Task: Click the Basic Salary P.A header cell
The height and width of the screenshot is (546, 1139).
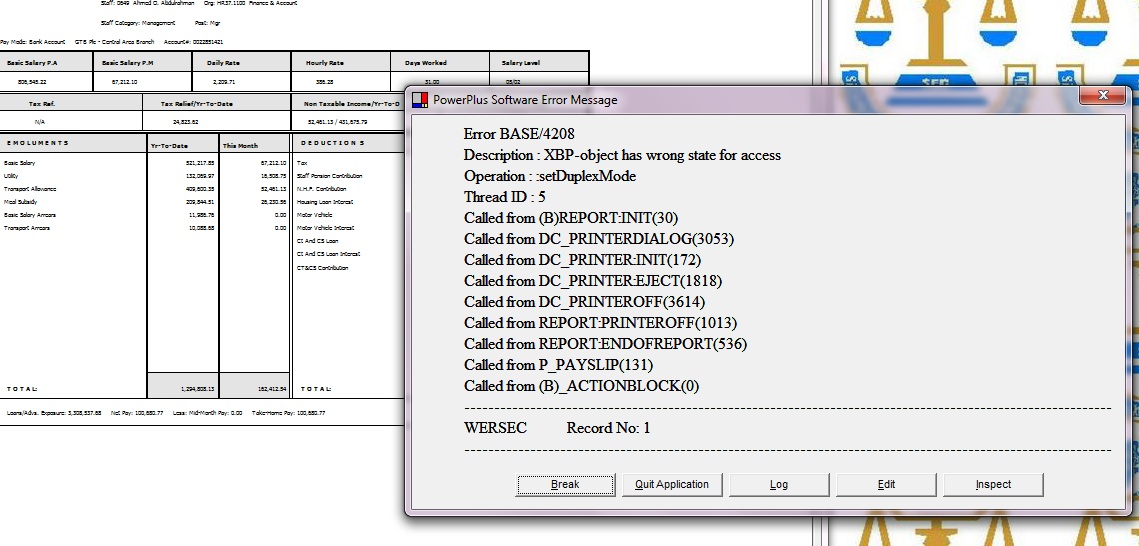Action: [x=32, y=63]
